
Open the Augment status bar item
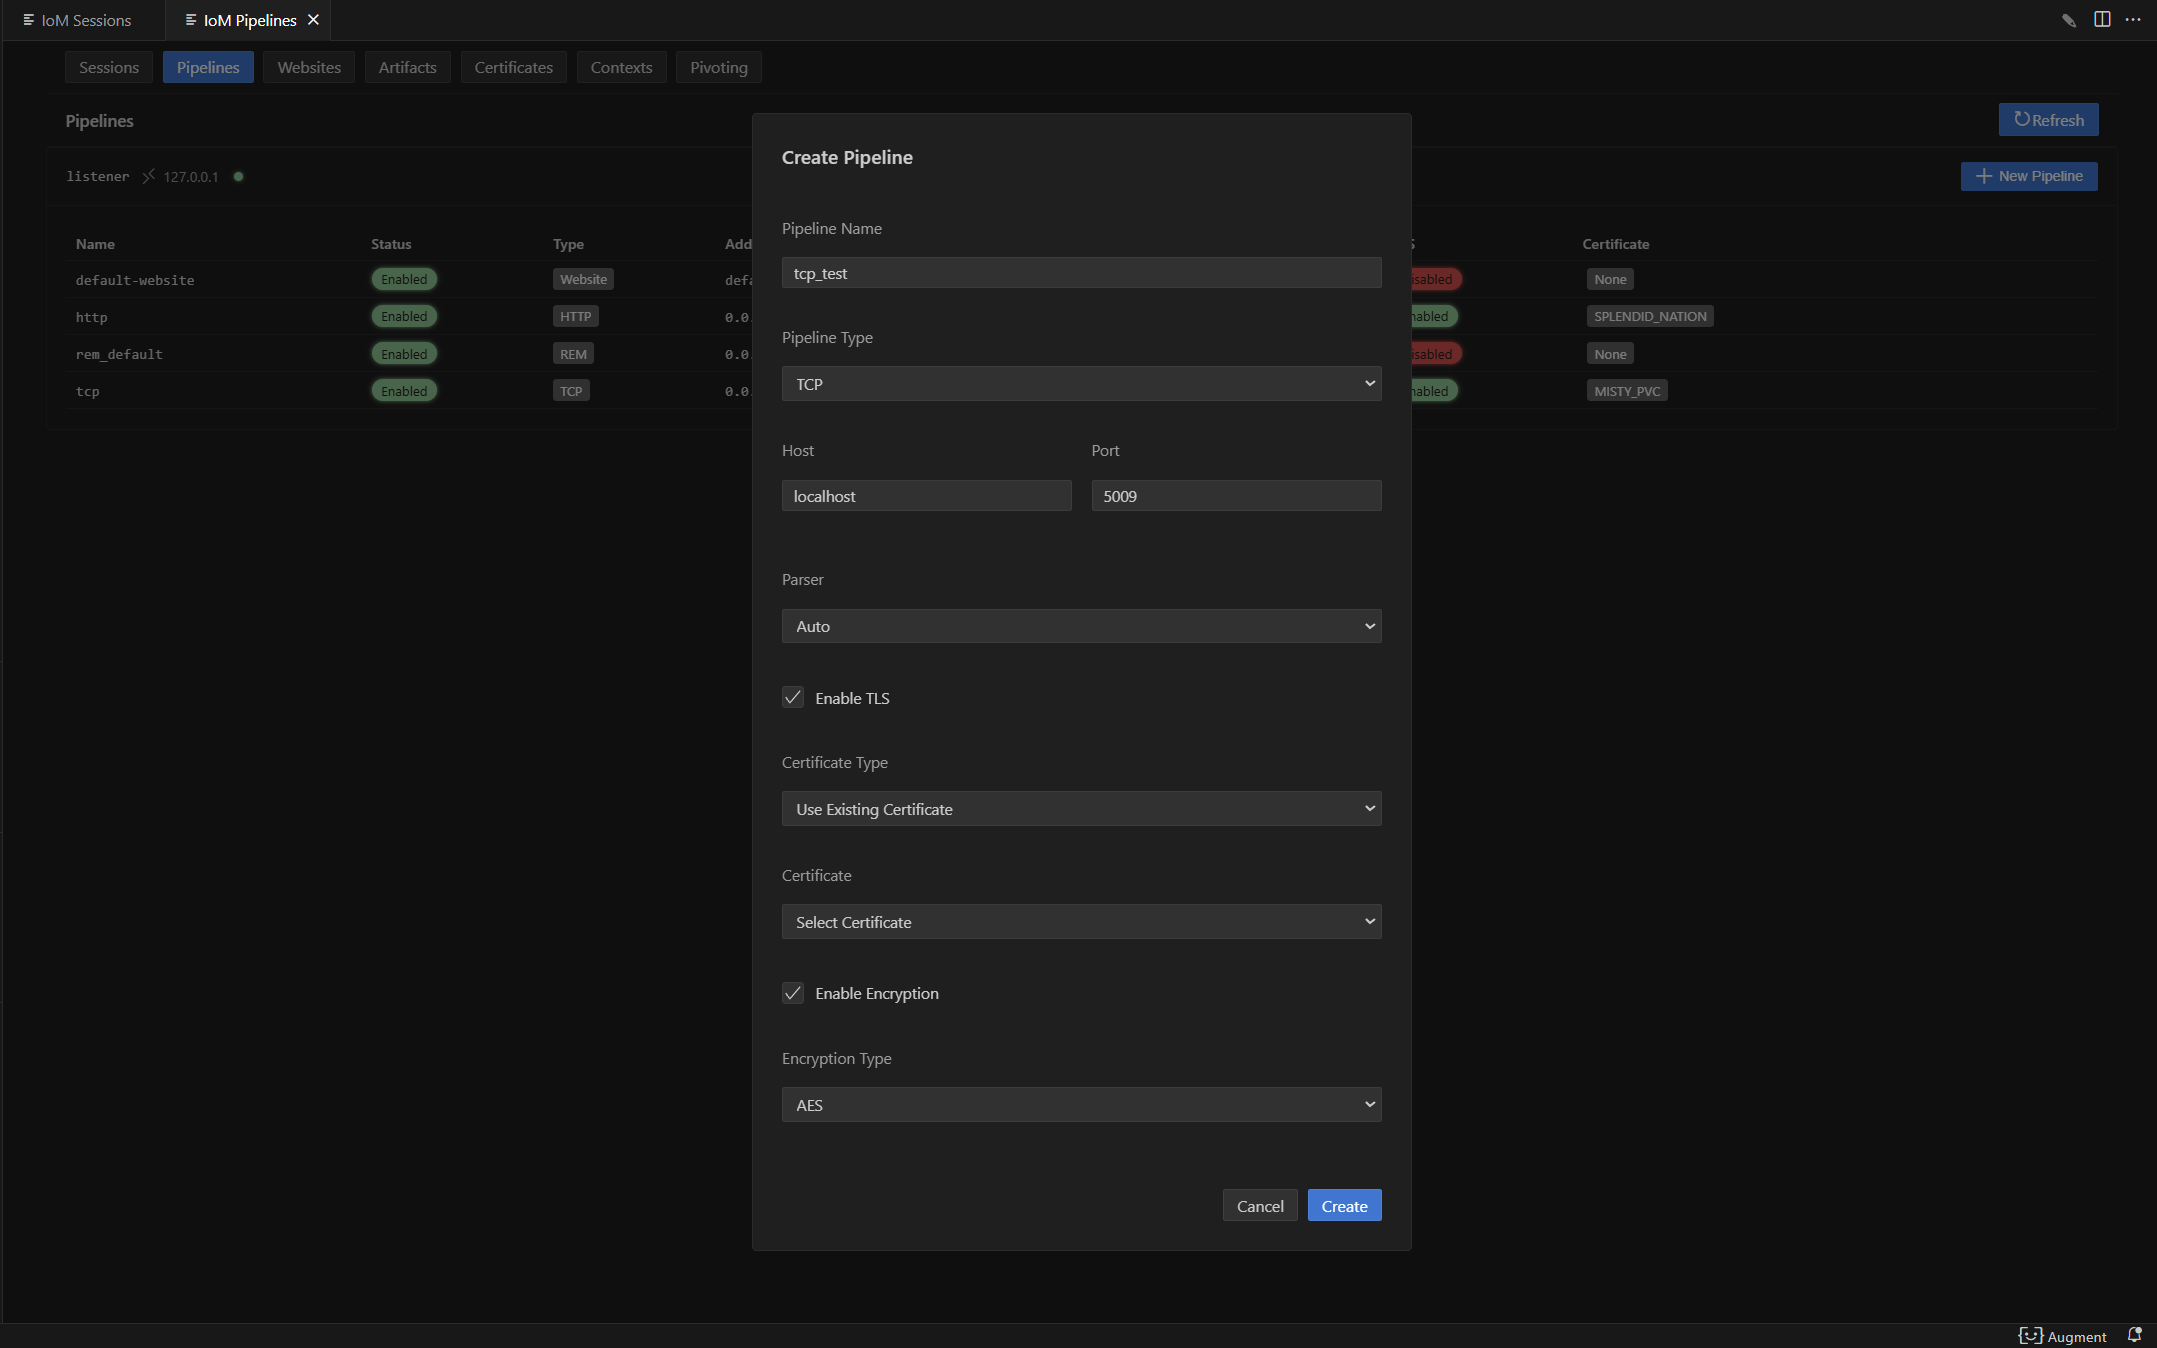point(2063,1336)
